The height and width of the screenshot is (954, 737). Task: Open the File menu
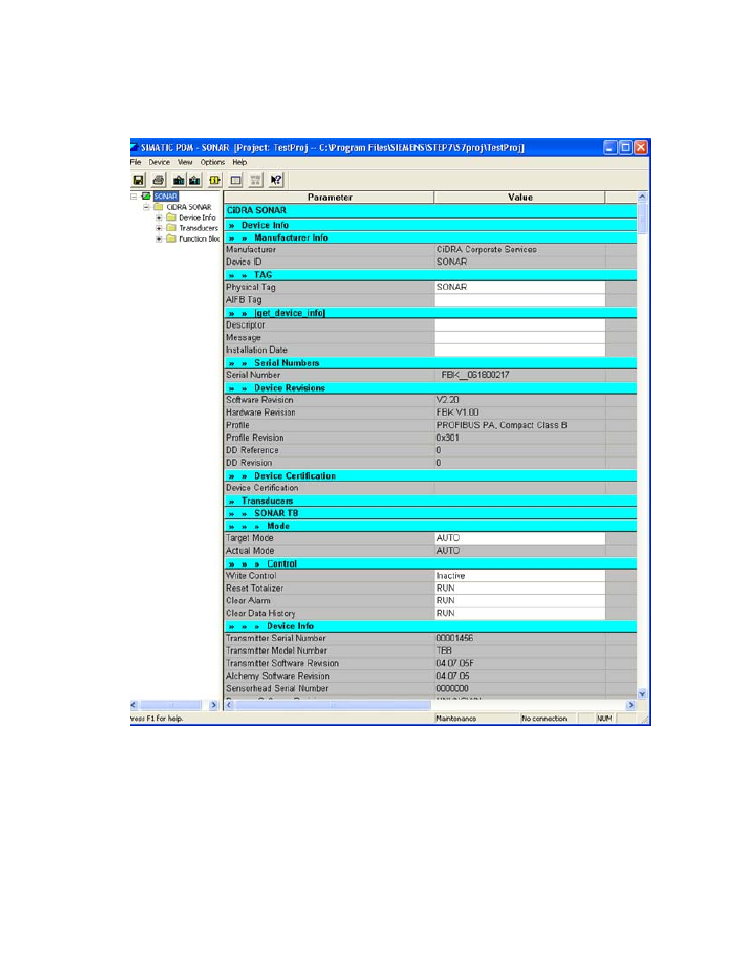click(135, 162)
